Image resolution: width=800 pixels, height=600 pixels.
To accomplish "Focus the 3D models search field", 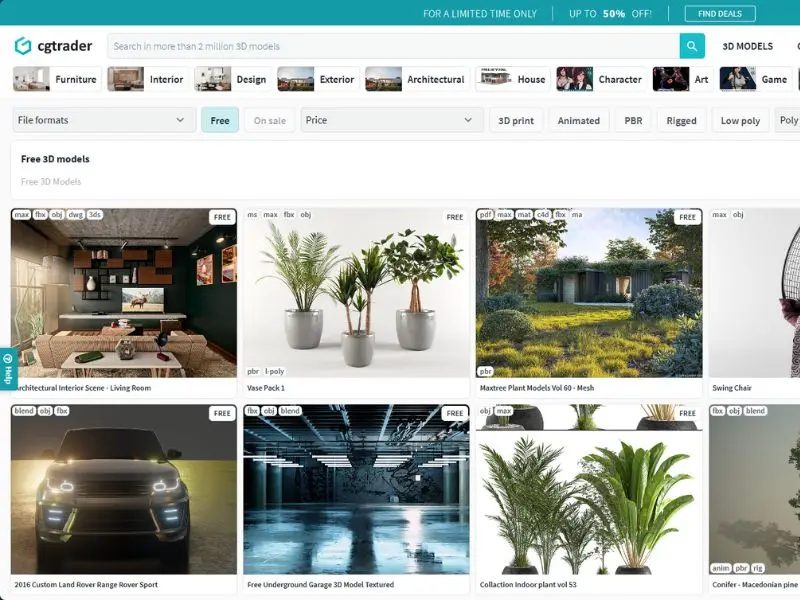I will tap(393, 46).
